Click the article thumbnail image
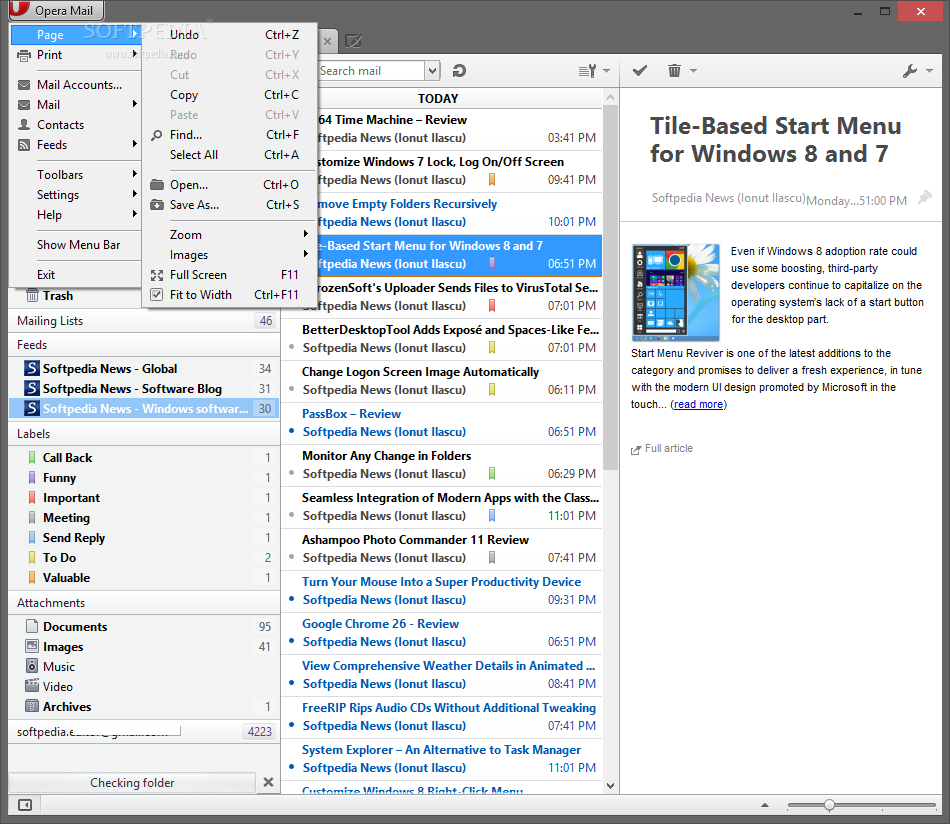 676,292
